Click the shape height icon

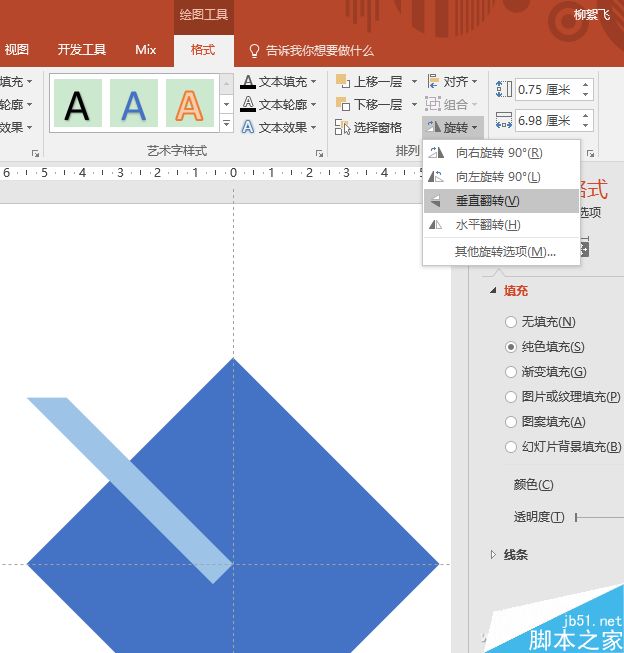point(503,89)
